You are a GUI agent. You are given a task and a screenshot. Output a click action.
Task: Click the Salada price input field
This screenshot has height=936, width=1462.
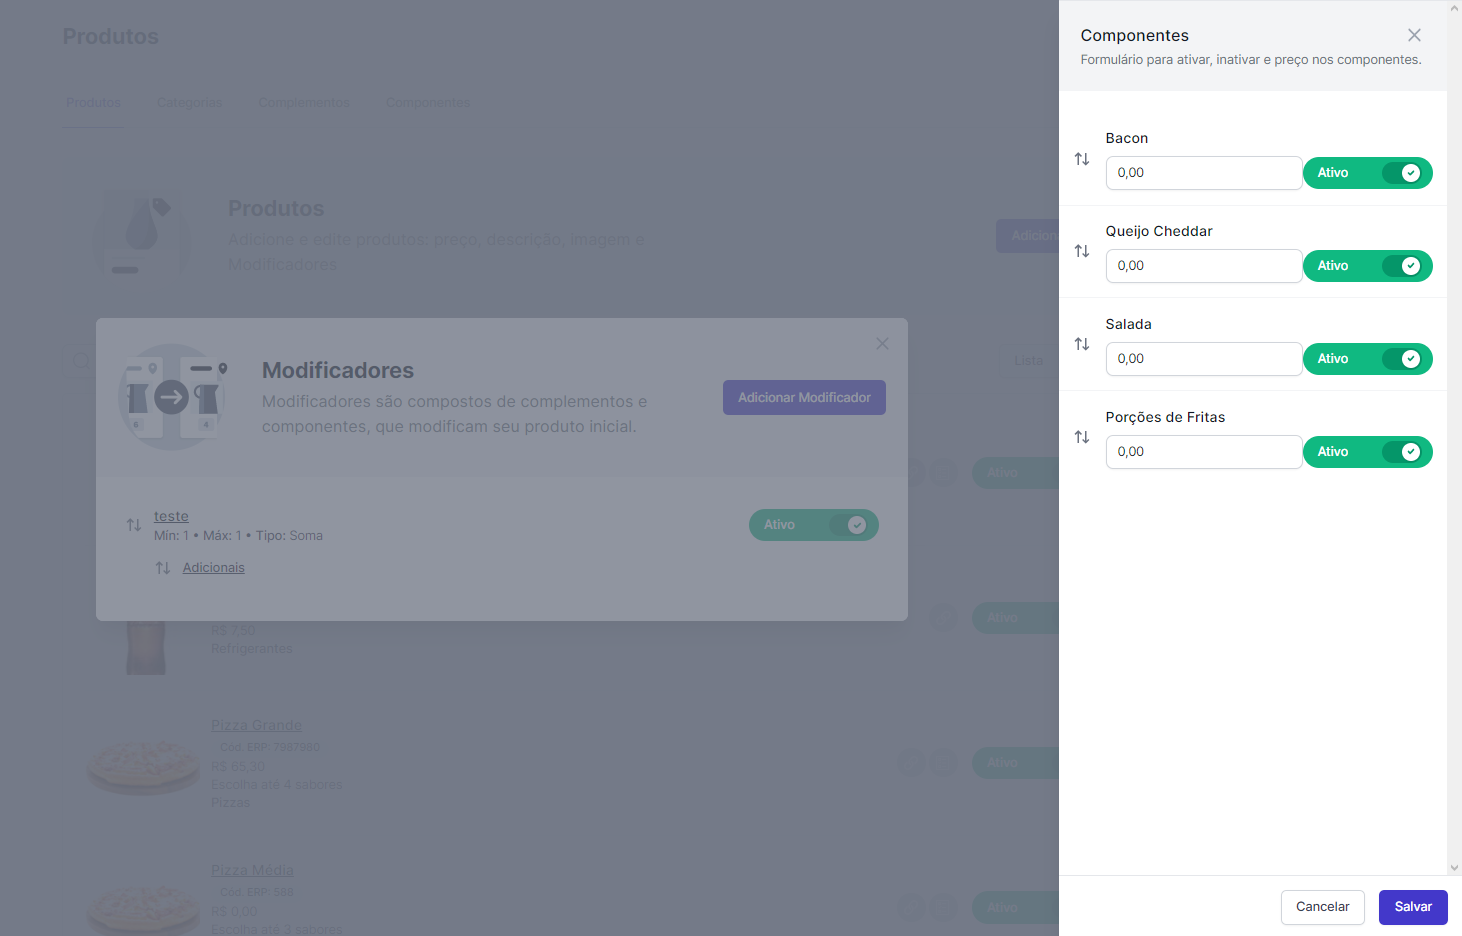click(x=1203, y=359)
